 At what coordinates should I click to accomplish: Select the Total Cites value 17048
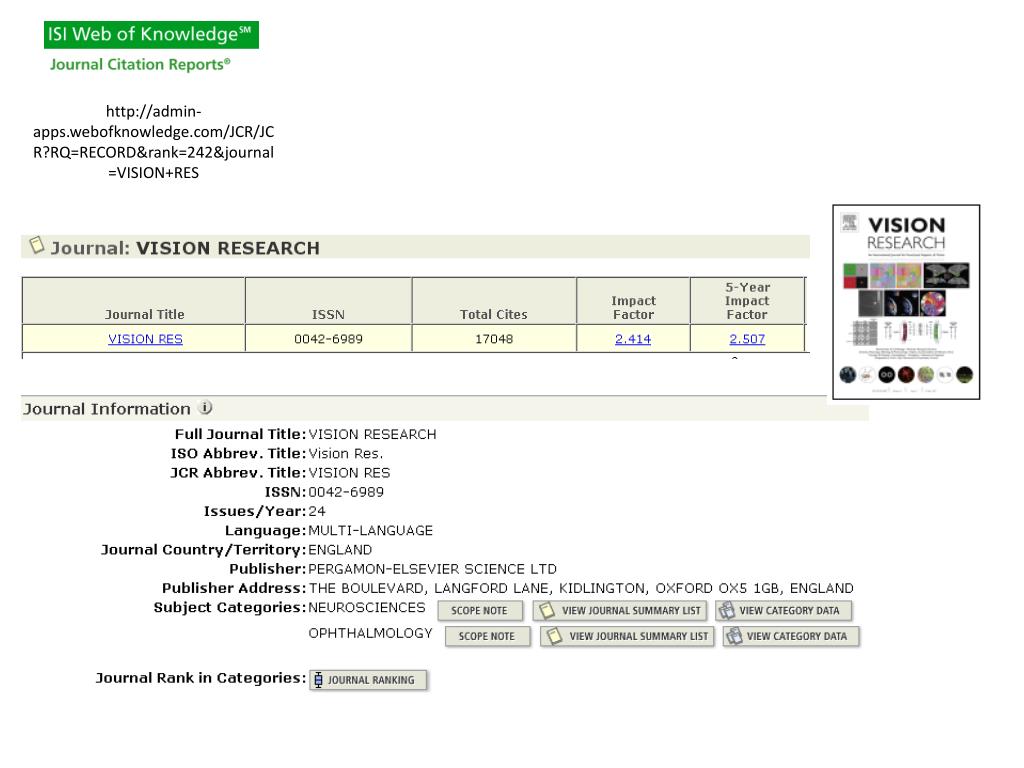[x=494, y=339]
